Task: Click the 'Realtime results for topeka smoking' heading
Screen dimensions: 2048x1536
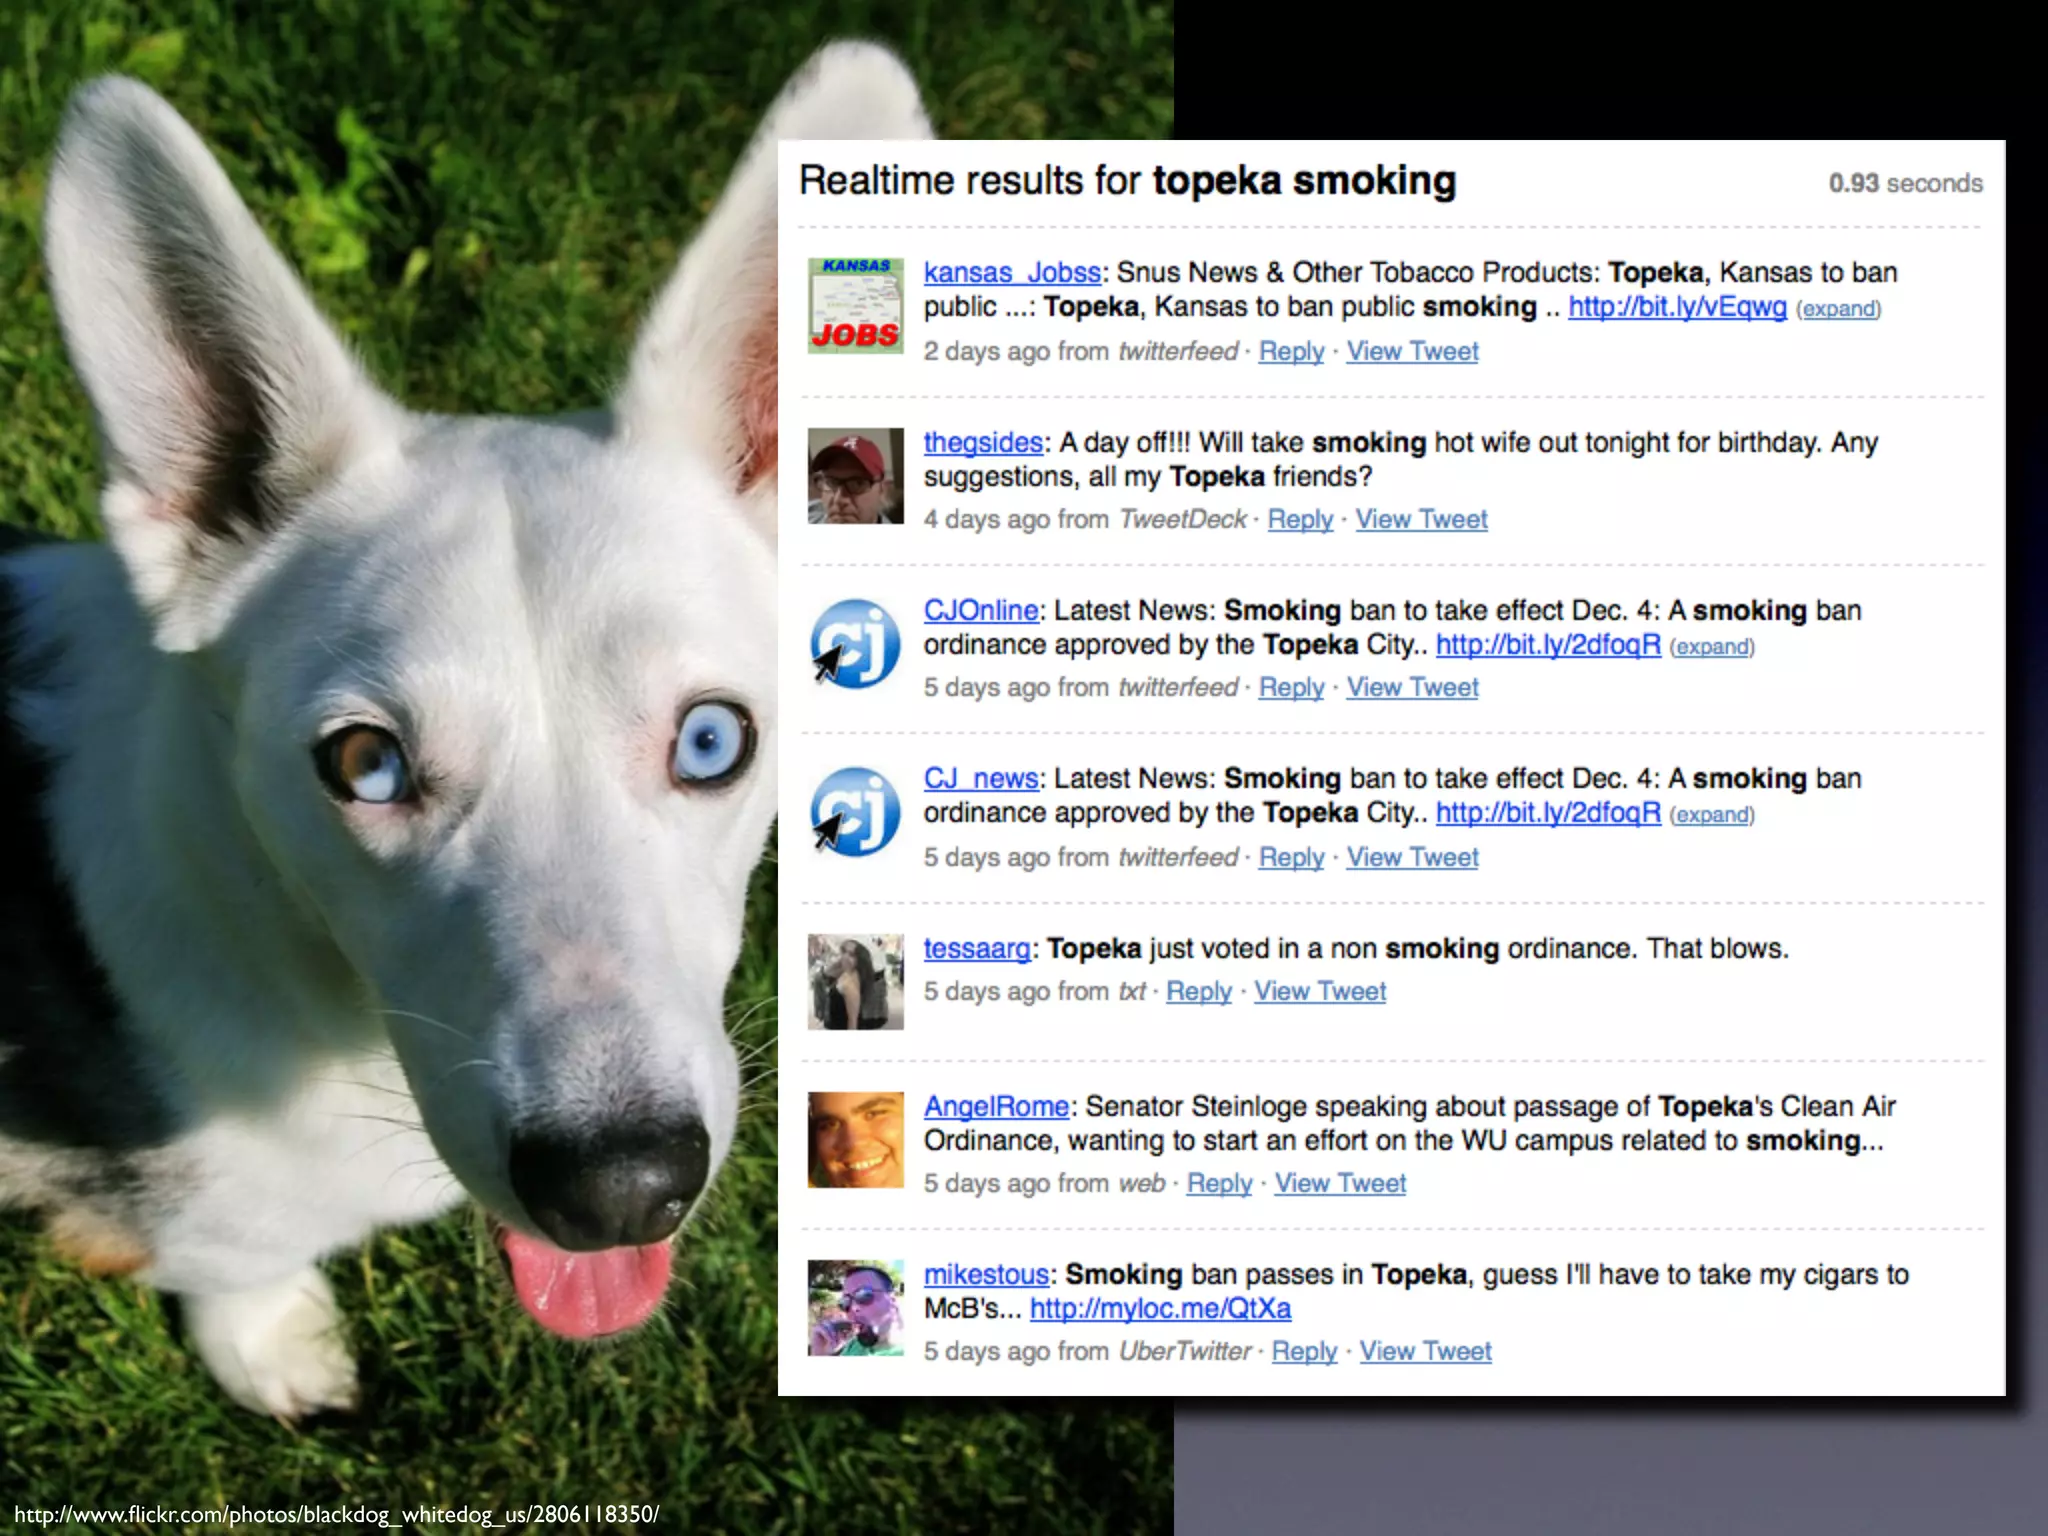Action: click(1127, 181)
